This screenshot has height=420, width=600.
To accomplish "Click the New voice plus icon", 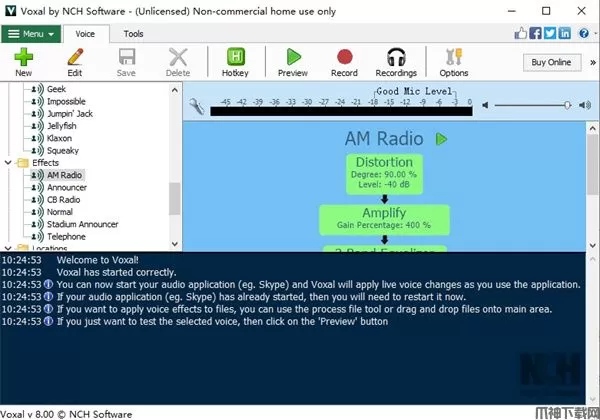I will click(x=24, y=57).
